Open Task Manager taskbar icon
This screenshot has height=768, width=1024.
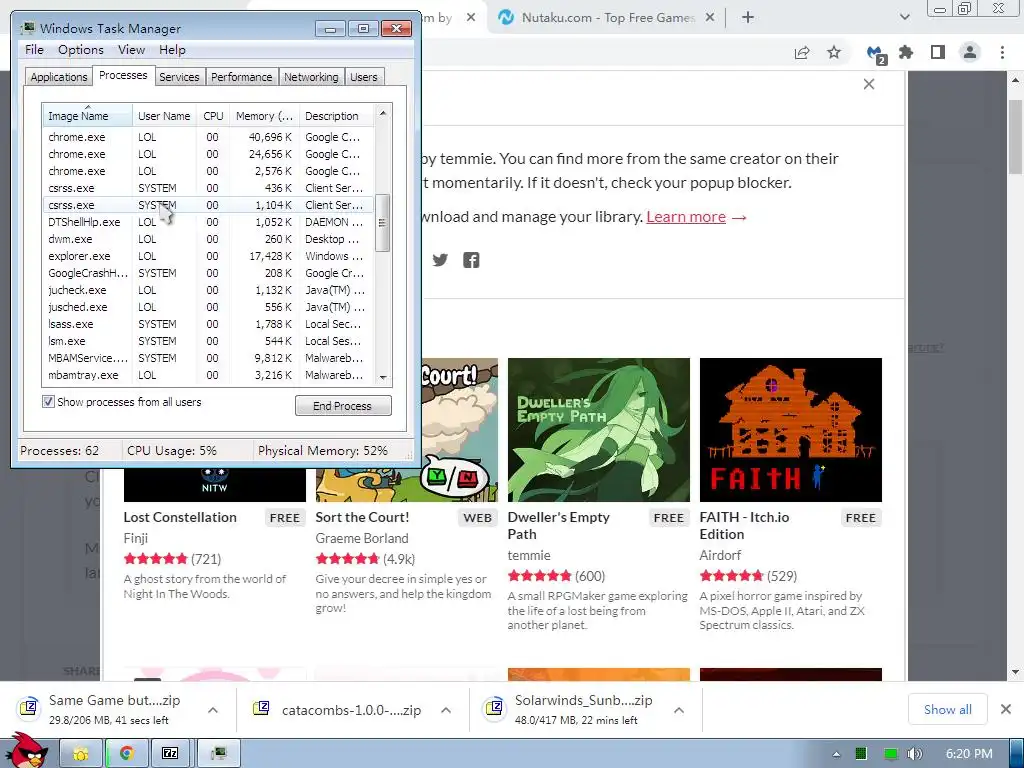click(x=219, y=754)
